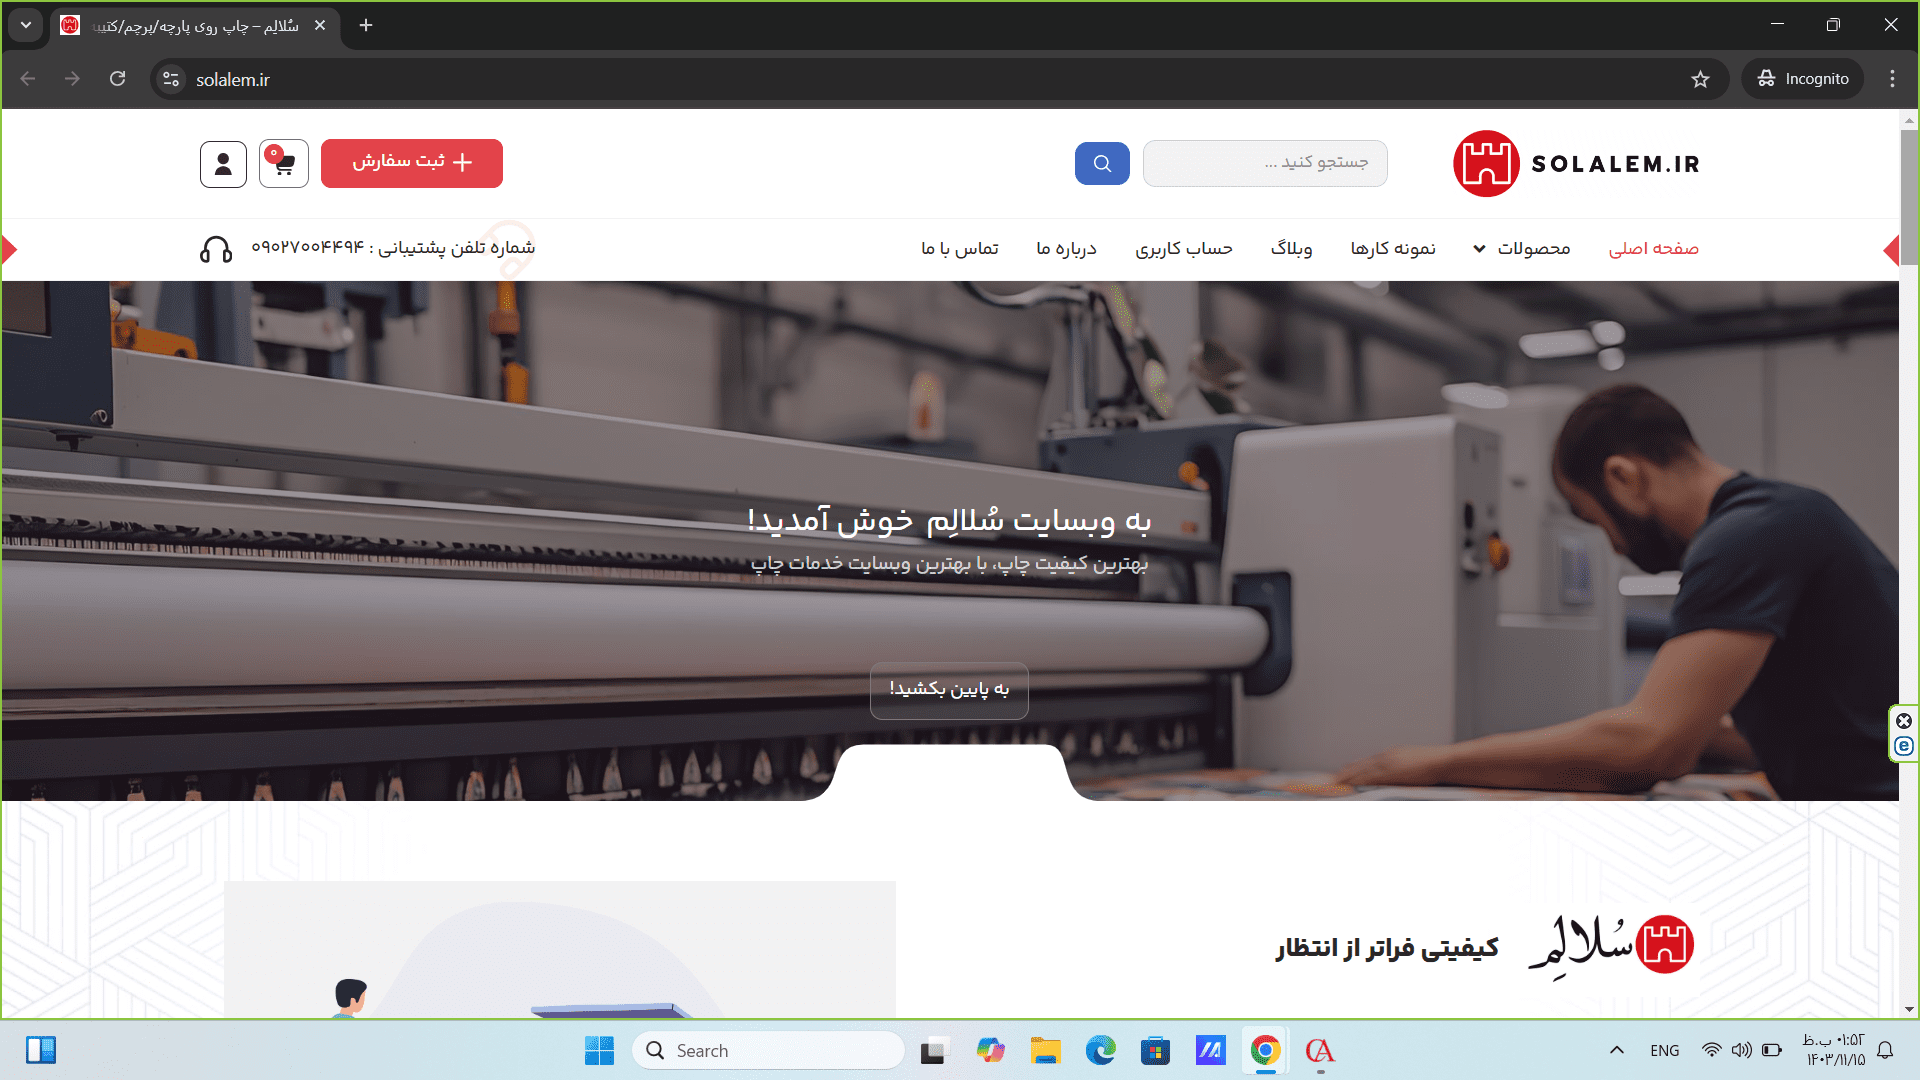Click the hero welcome heading text
The height and width of the screenshot is (1080, 1920).
[949, 520]
